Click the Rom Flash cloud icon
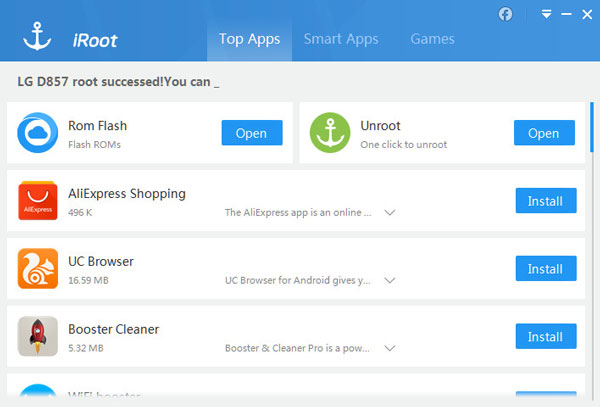Screen dimensions: 600x407 pyautogui.click(x=38, y=133)
